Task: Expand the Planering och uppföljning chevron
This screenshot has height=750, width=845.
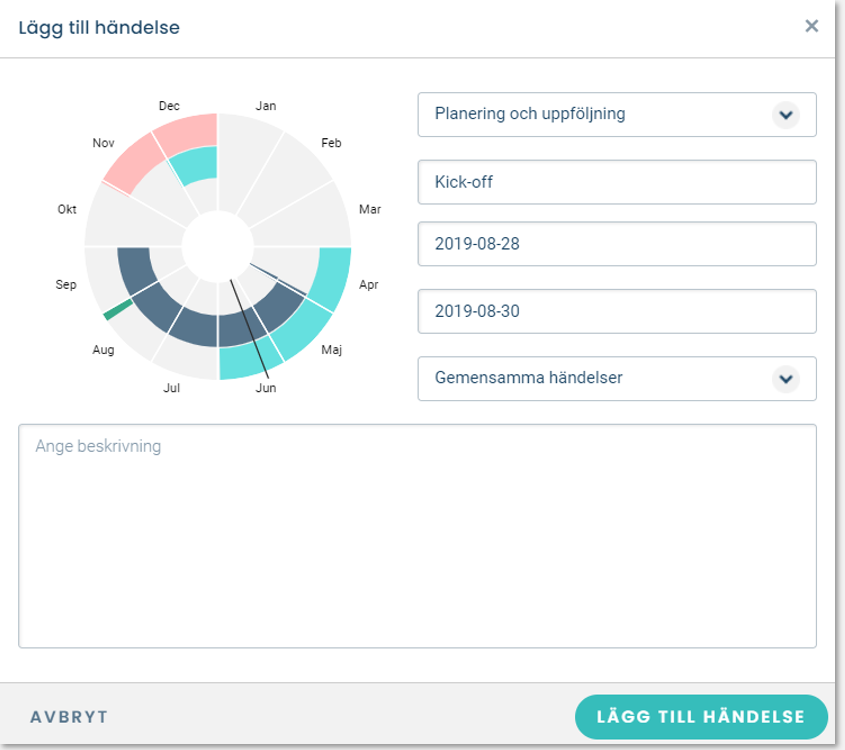Action: click(786, 115)
